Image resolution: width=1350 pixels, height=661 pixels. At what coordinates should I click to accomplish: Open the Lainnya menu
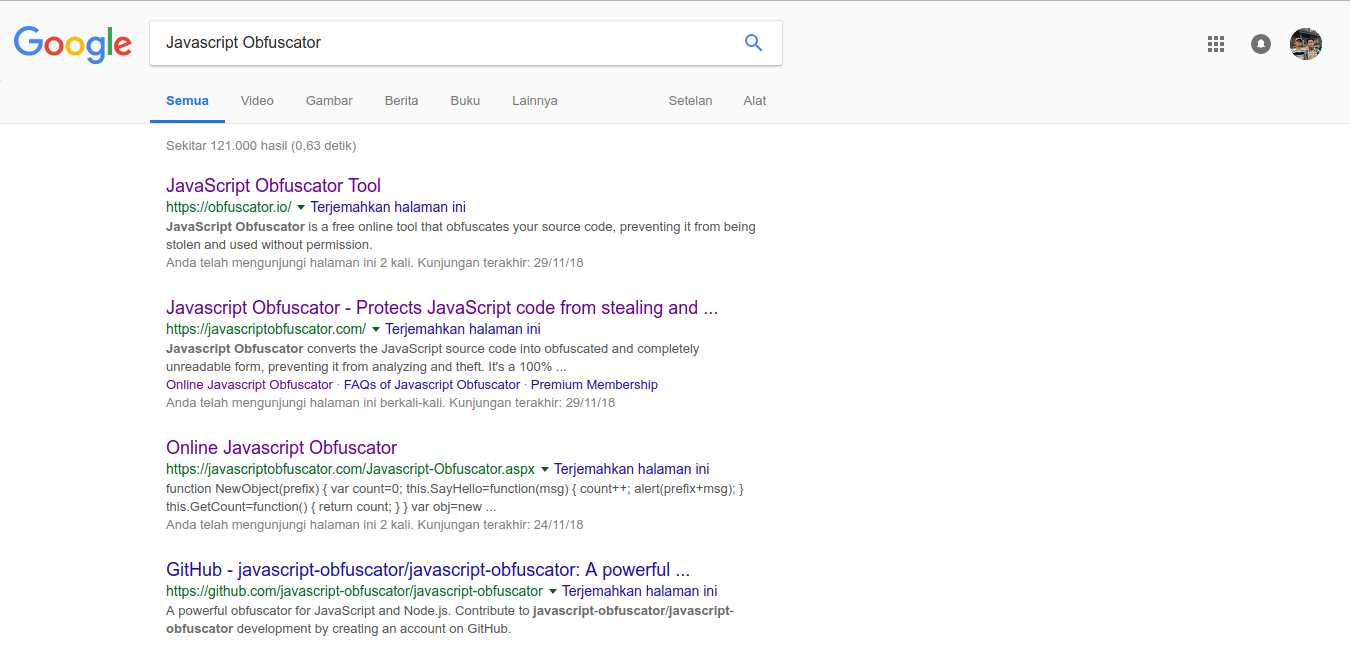[534, 101]
